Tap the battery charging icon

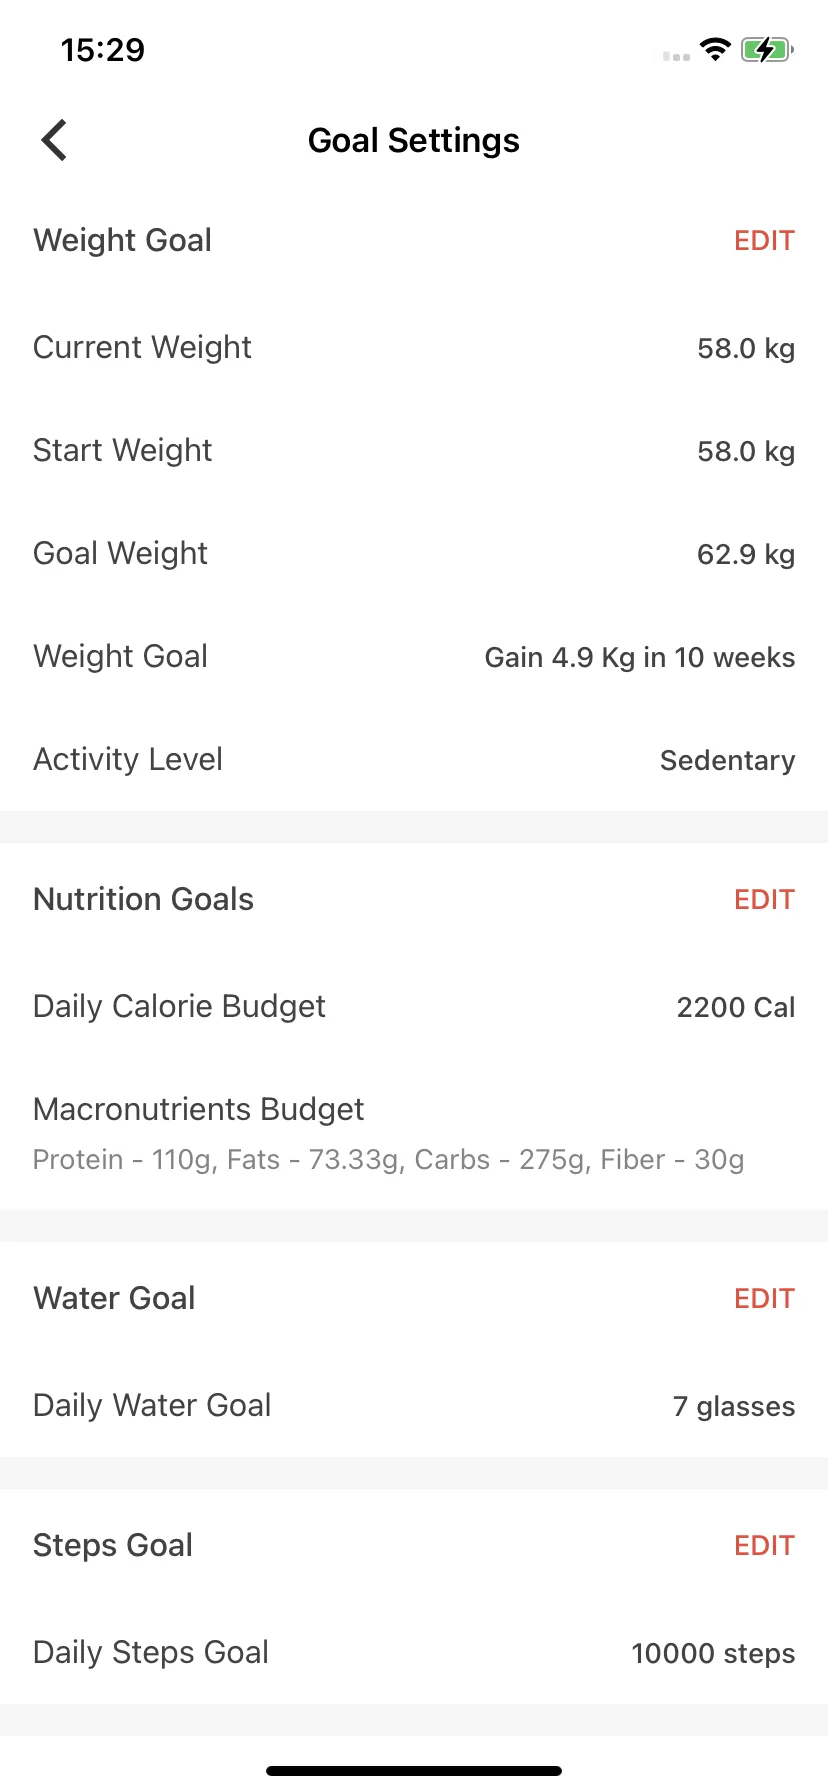click(x=767, y=49)
